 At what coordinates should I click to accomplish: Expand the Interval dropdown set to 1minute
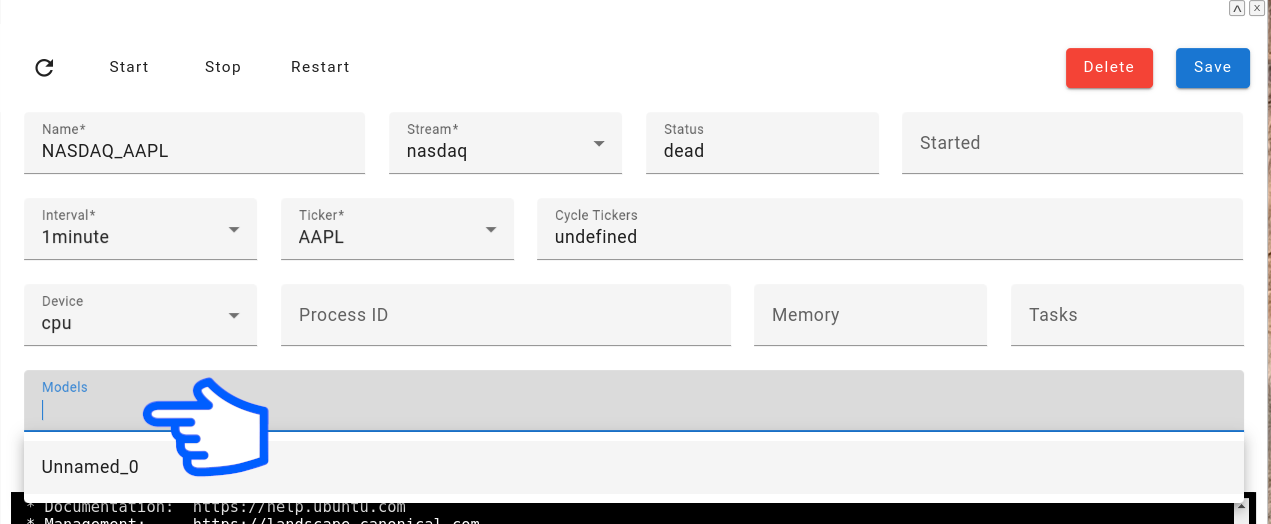tap(140, 229)
